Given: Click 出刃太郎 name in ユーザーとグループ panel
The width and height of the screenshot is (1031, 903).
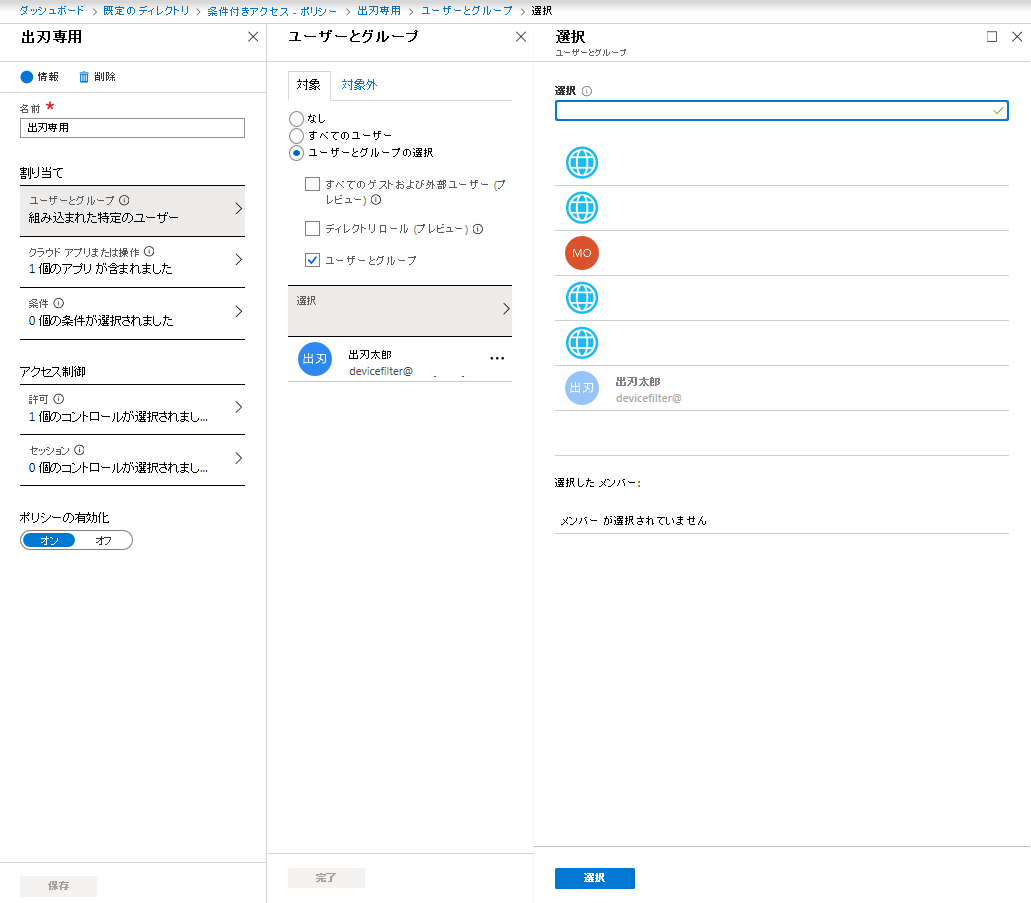Looking at the screenshot, I should tap(370, 354).
